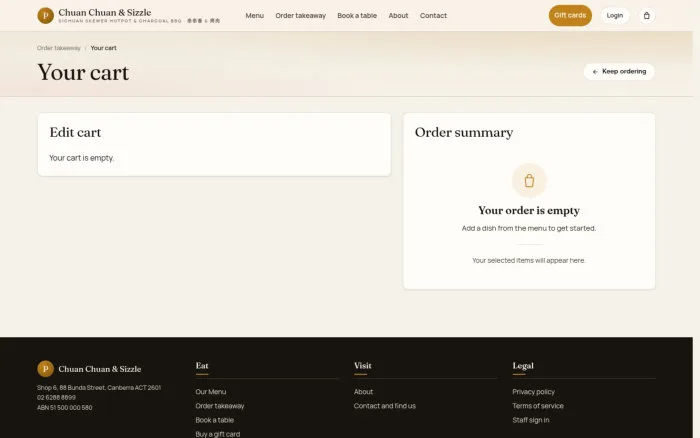The image size is (700, 438).
Task: Click the phone number 02 6288 8899 in footer
Action: pyautogui.click(x=57, y=397)
